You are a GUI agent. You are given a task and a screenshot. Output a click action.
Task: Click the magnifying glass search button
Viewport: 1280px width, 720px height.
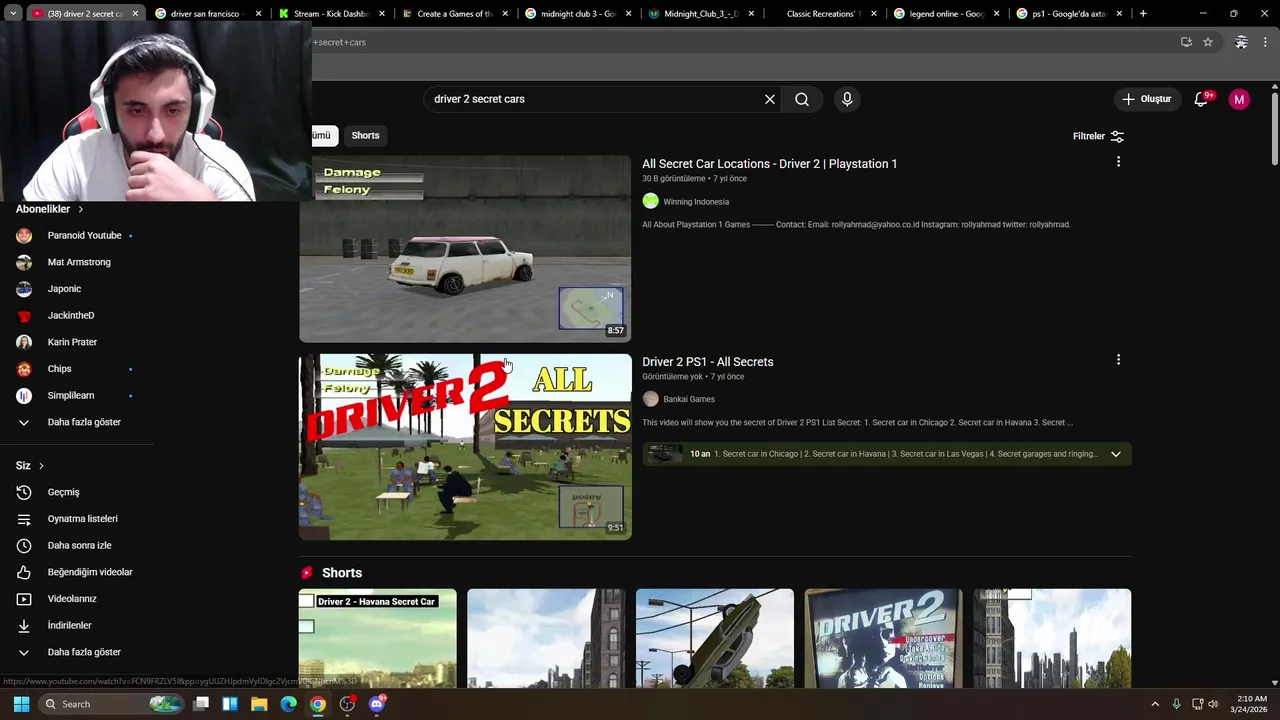click(802, 99)
